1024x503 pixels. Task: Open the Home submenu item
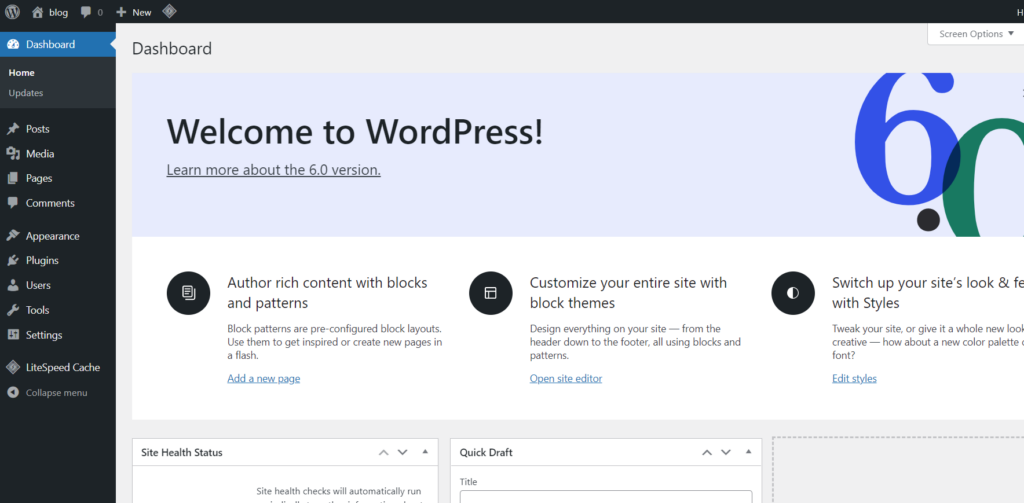[x=22, y=73]
